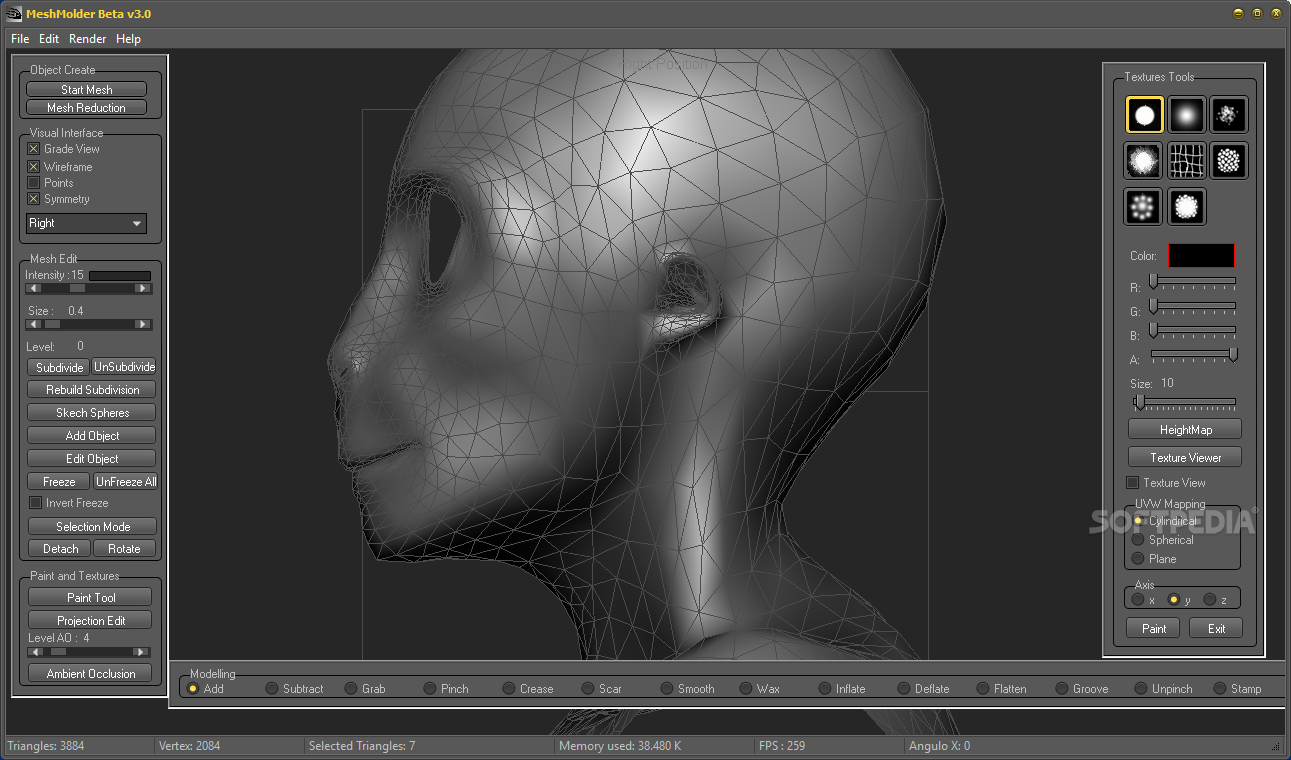Toggle Grade View checkbox
Image resolution: width=1291 pixels, height=760 pixels.
pyautogui.click(x=33, y=149)
